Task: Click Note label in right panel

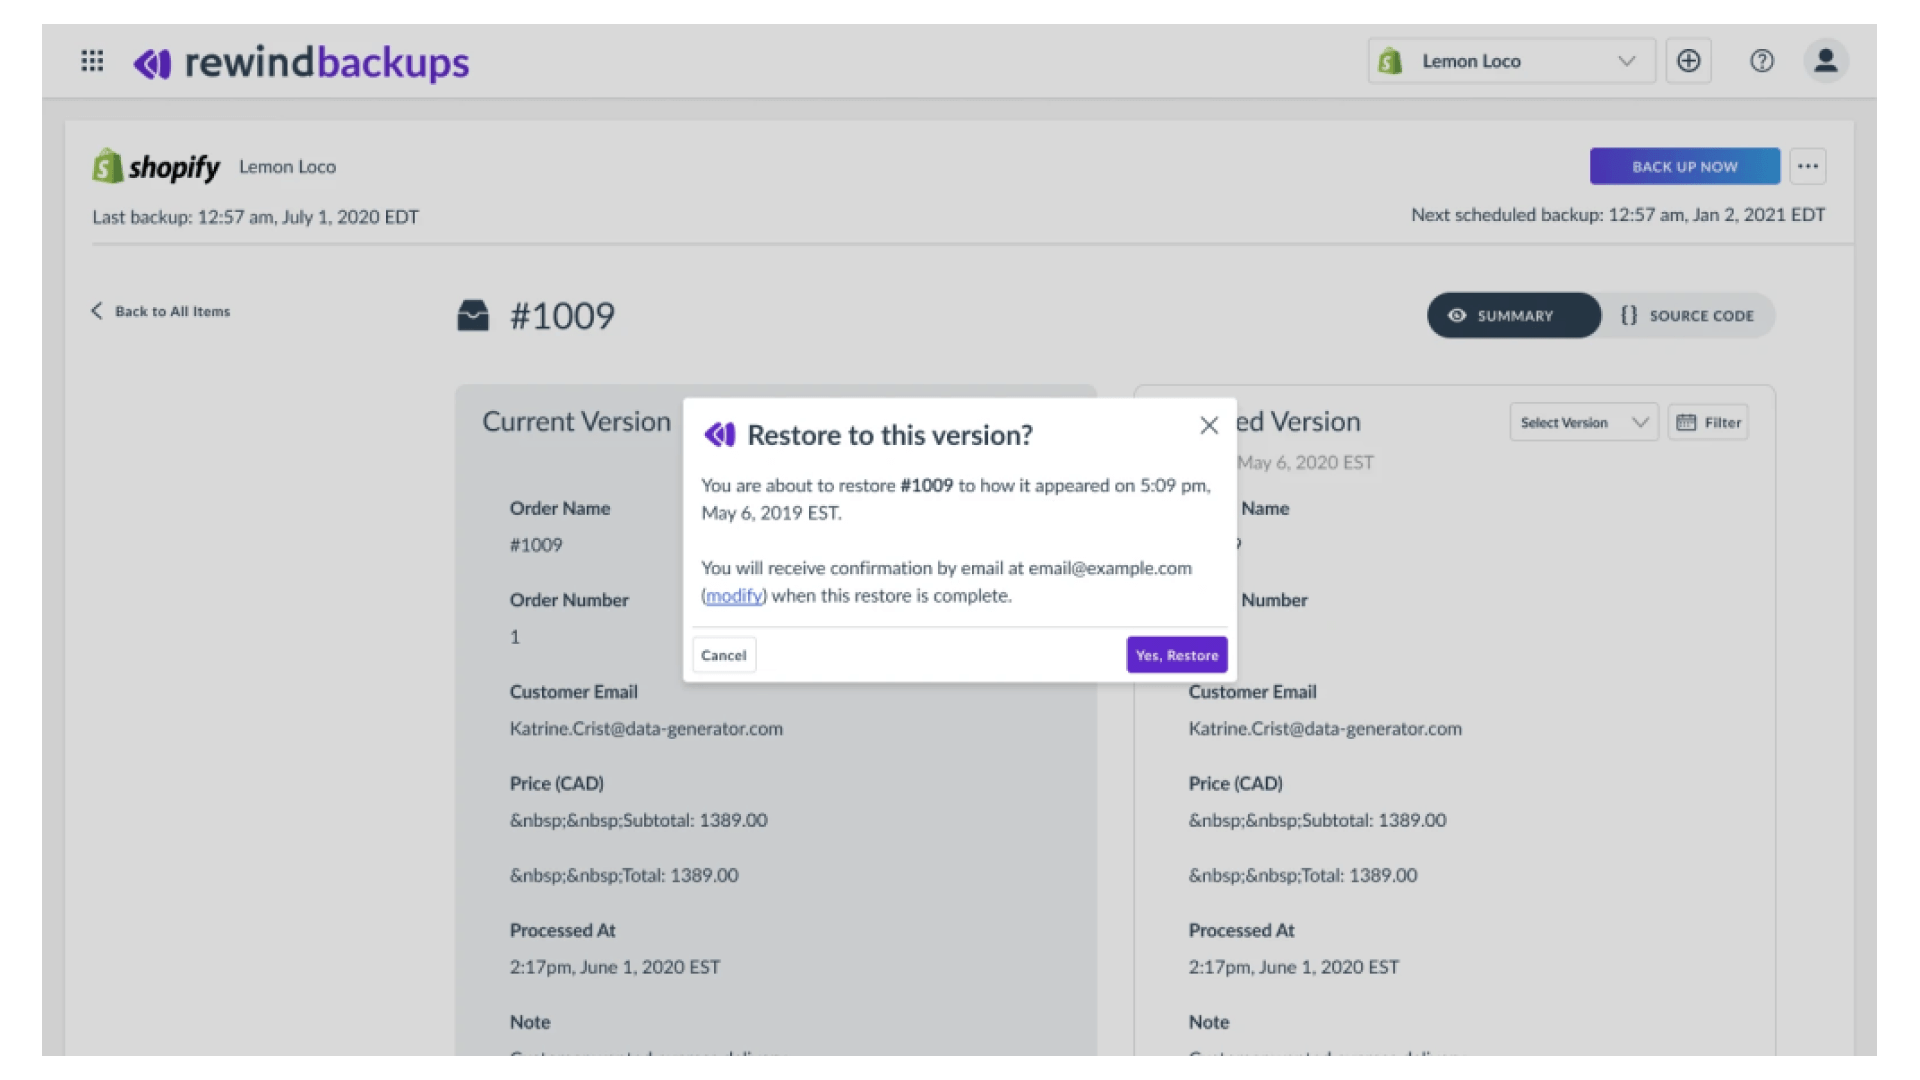Action: click(x=1209, y=1023)
